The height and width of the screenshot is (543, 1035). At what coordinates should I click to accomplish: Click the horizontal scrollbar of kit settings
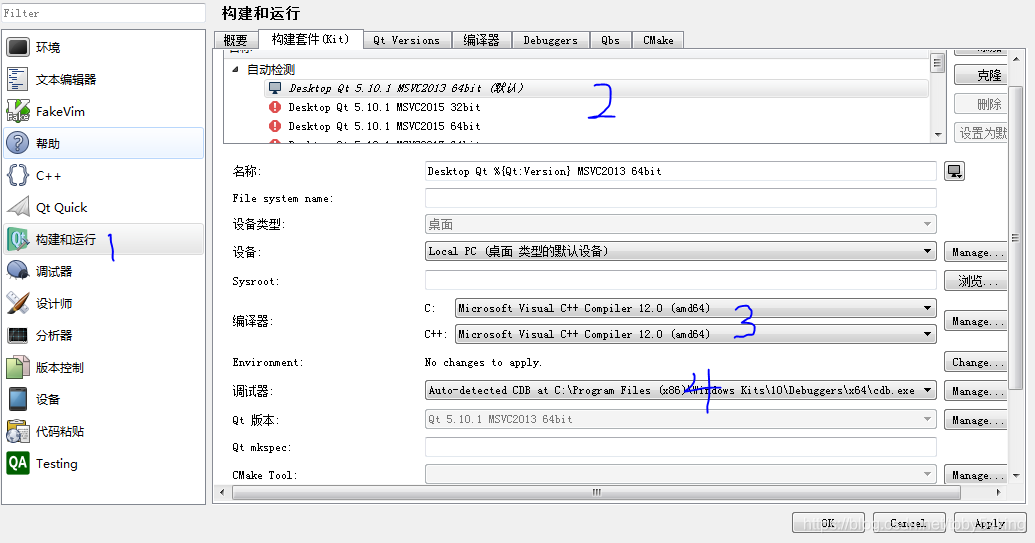(x=596, y=492)
